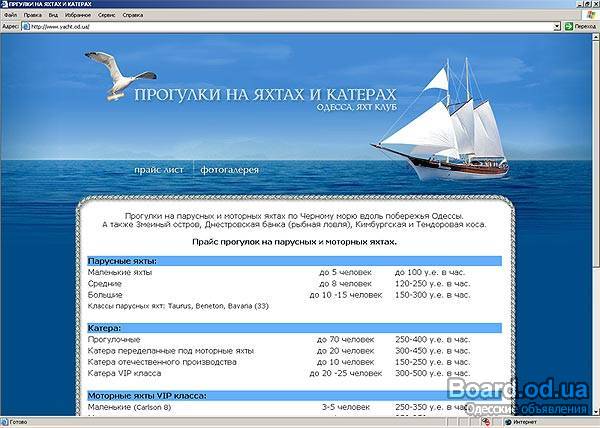The image size is (600, 428).
Task: Click the vertical scrollbar on the right edge
Action: click(594, 220)
